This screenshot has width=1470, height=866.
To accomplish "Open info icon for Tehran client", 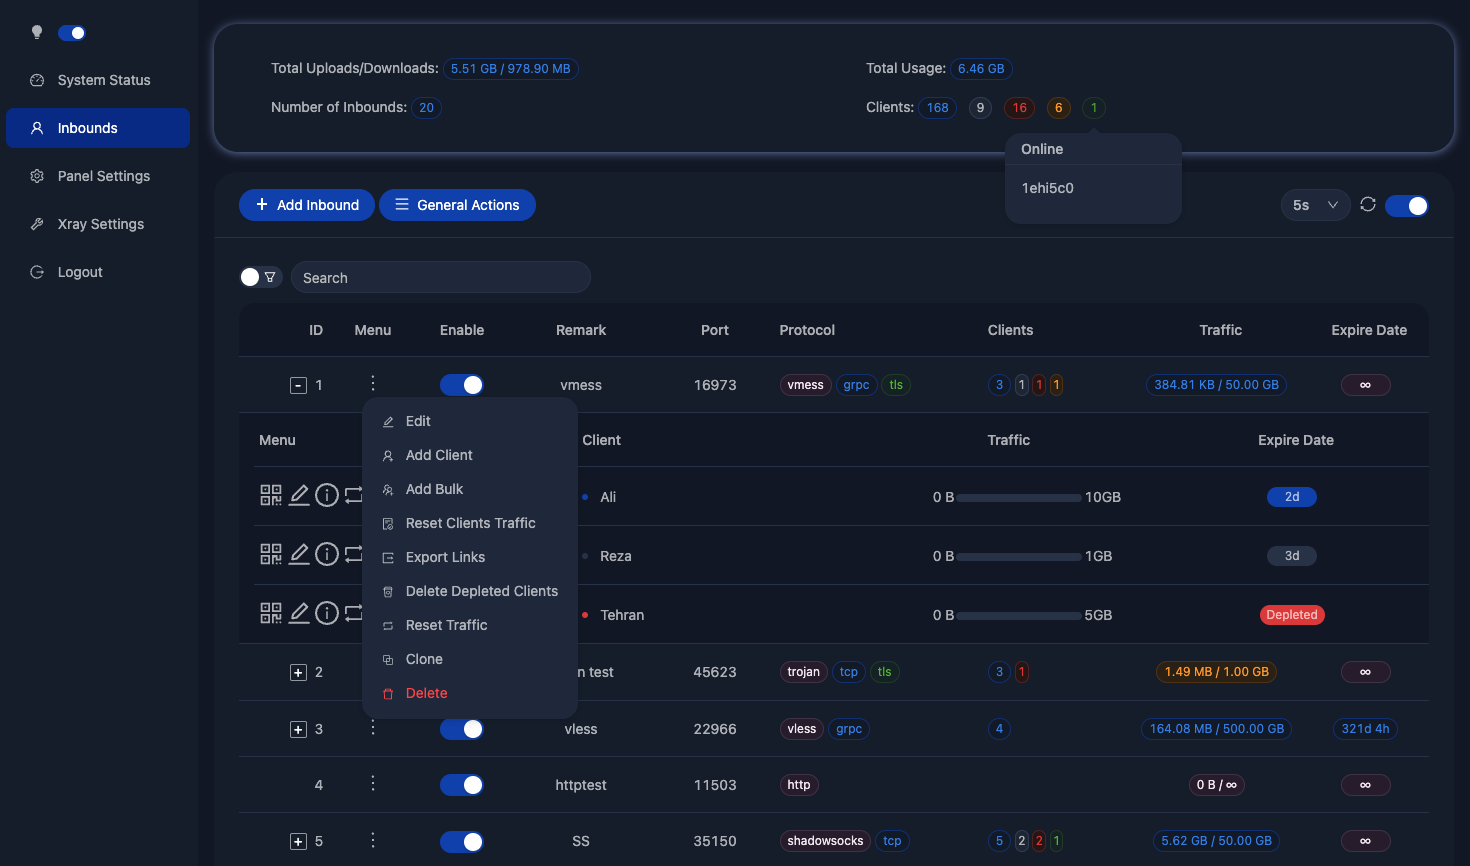I will (x=327, y=613).
